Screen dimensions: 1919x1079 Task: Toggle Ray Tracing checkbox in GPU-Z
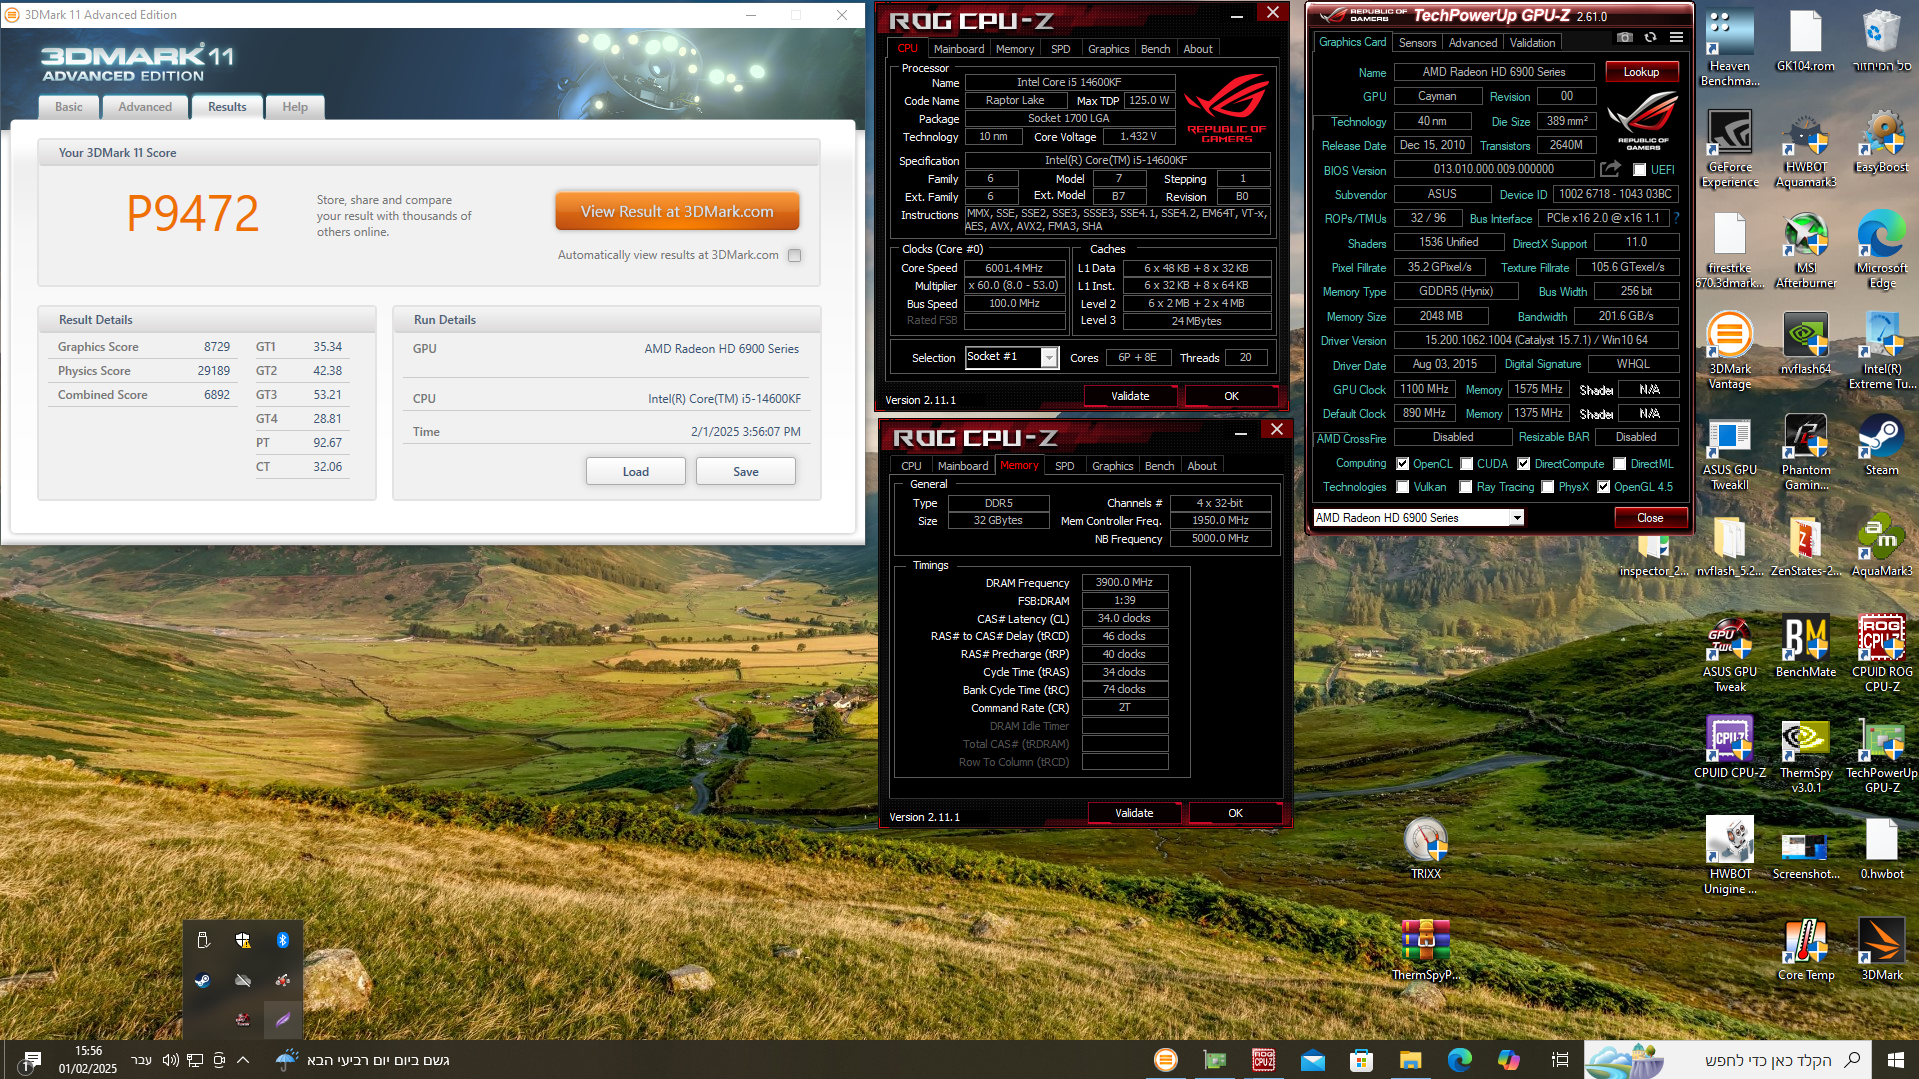(1466, 487)
